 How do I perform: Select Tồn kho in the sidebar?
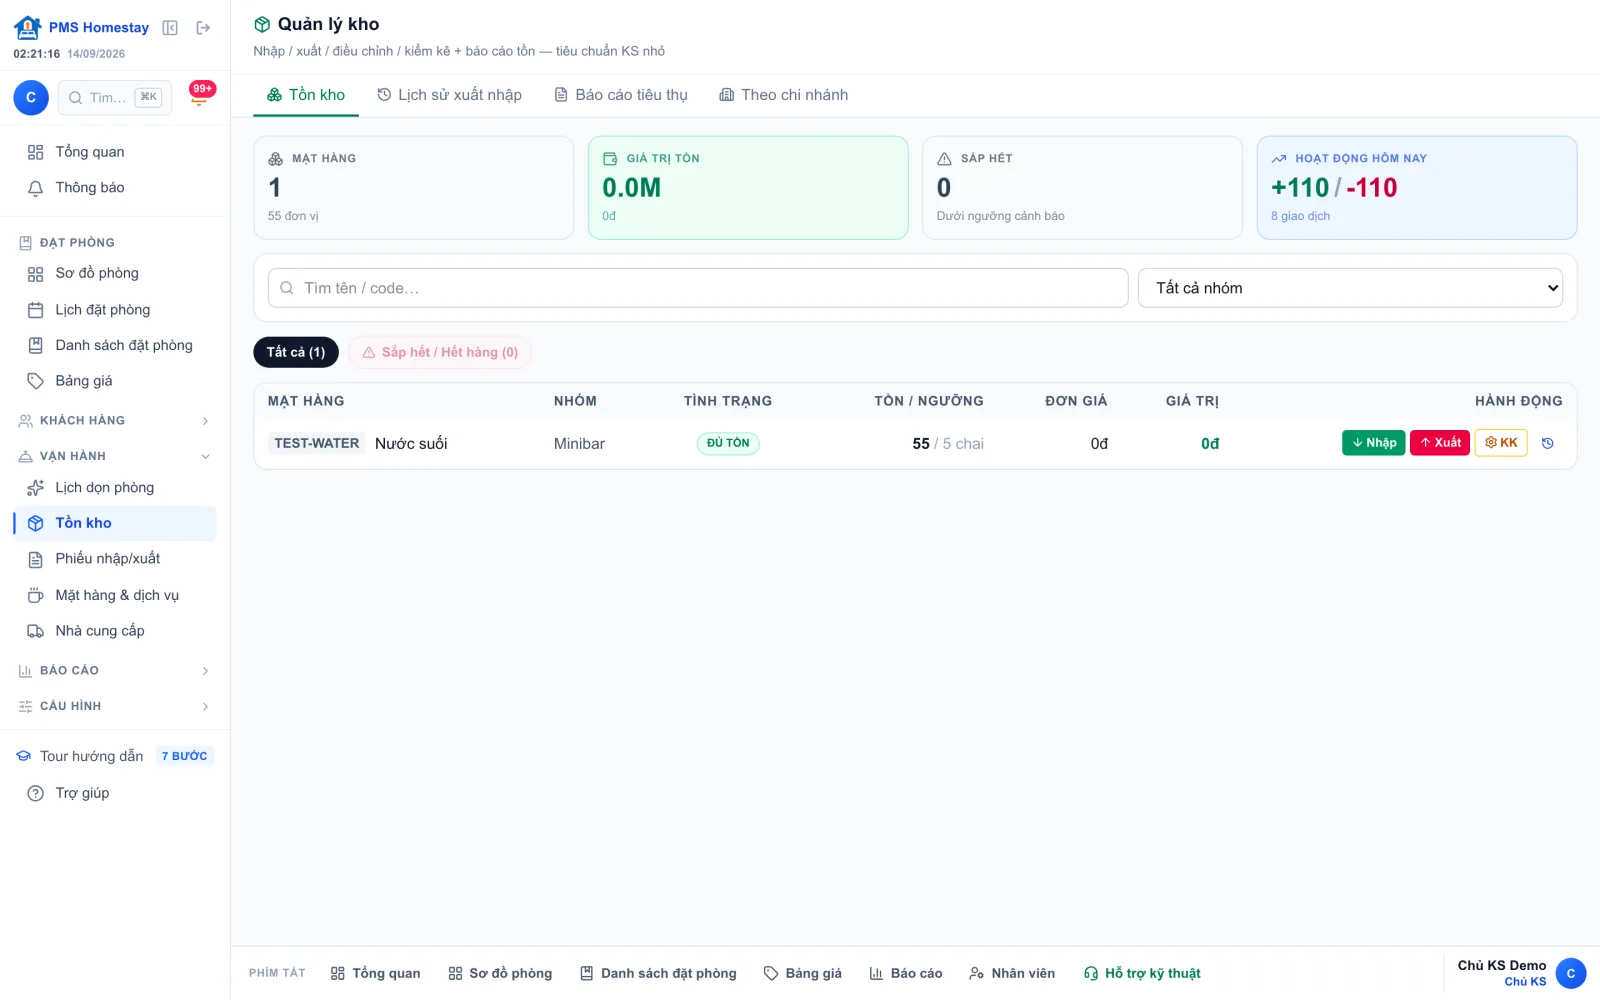tap(114, 523)
